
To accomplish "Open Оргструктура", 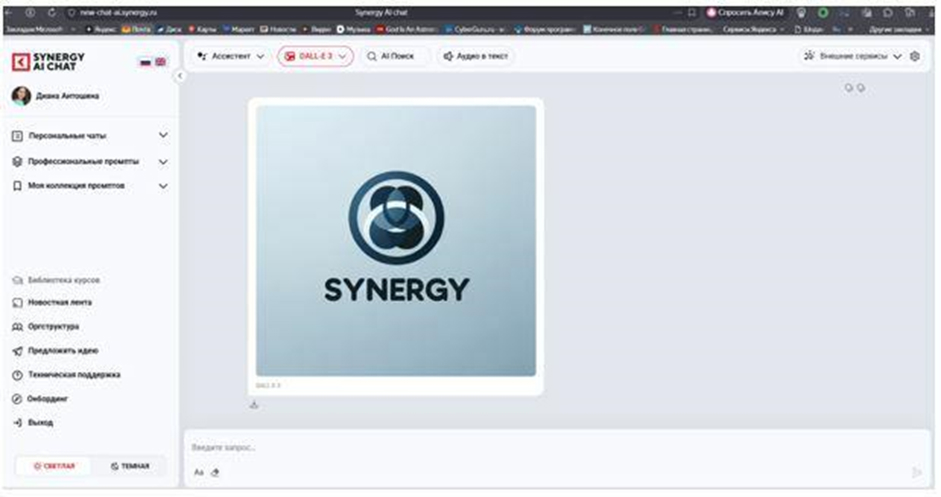I will tap(46, 327).
